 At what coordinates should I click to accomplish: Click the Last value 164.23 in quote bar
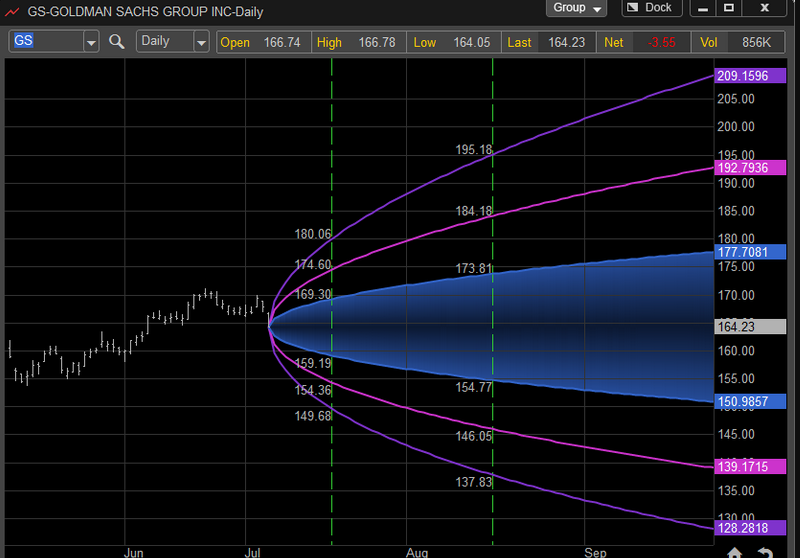(566, 42)
